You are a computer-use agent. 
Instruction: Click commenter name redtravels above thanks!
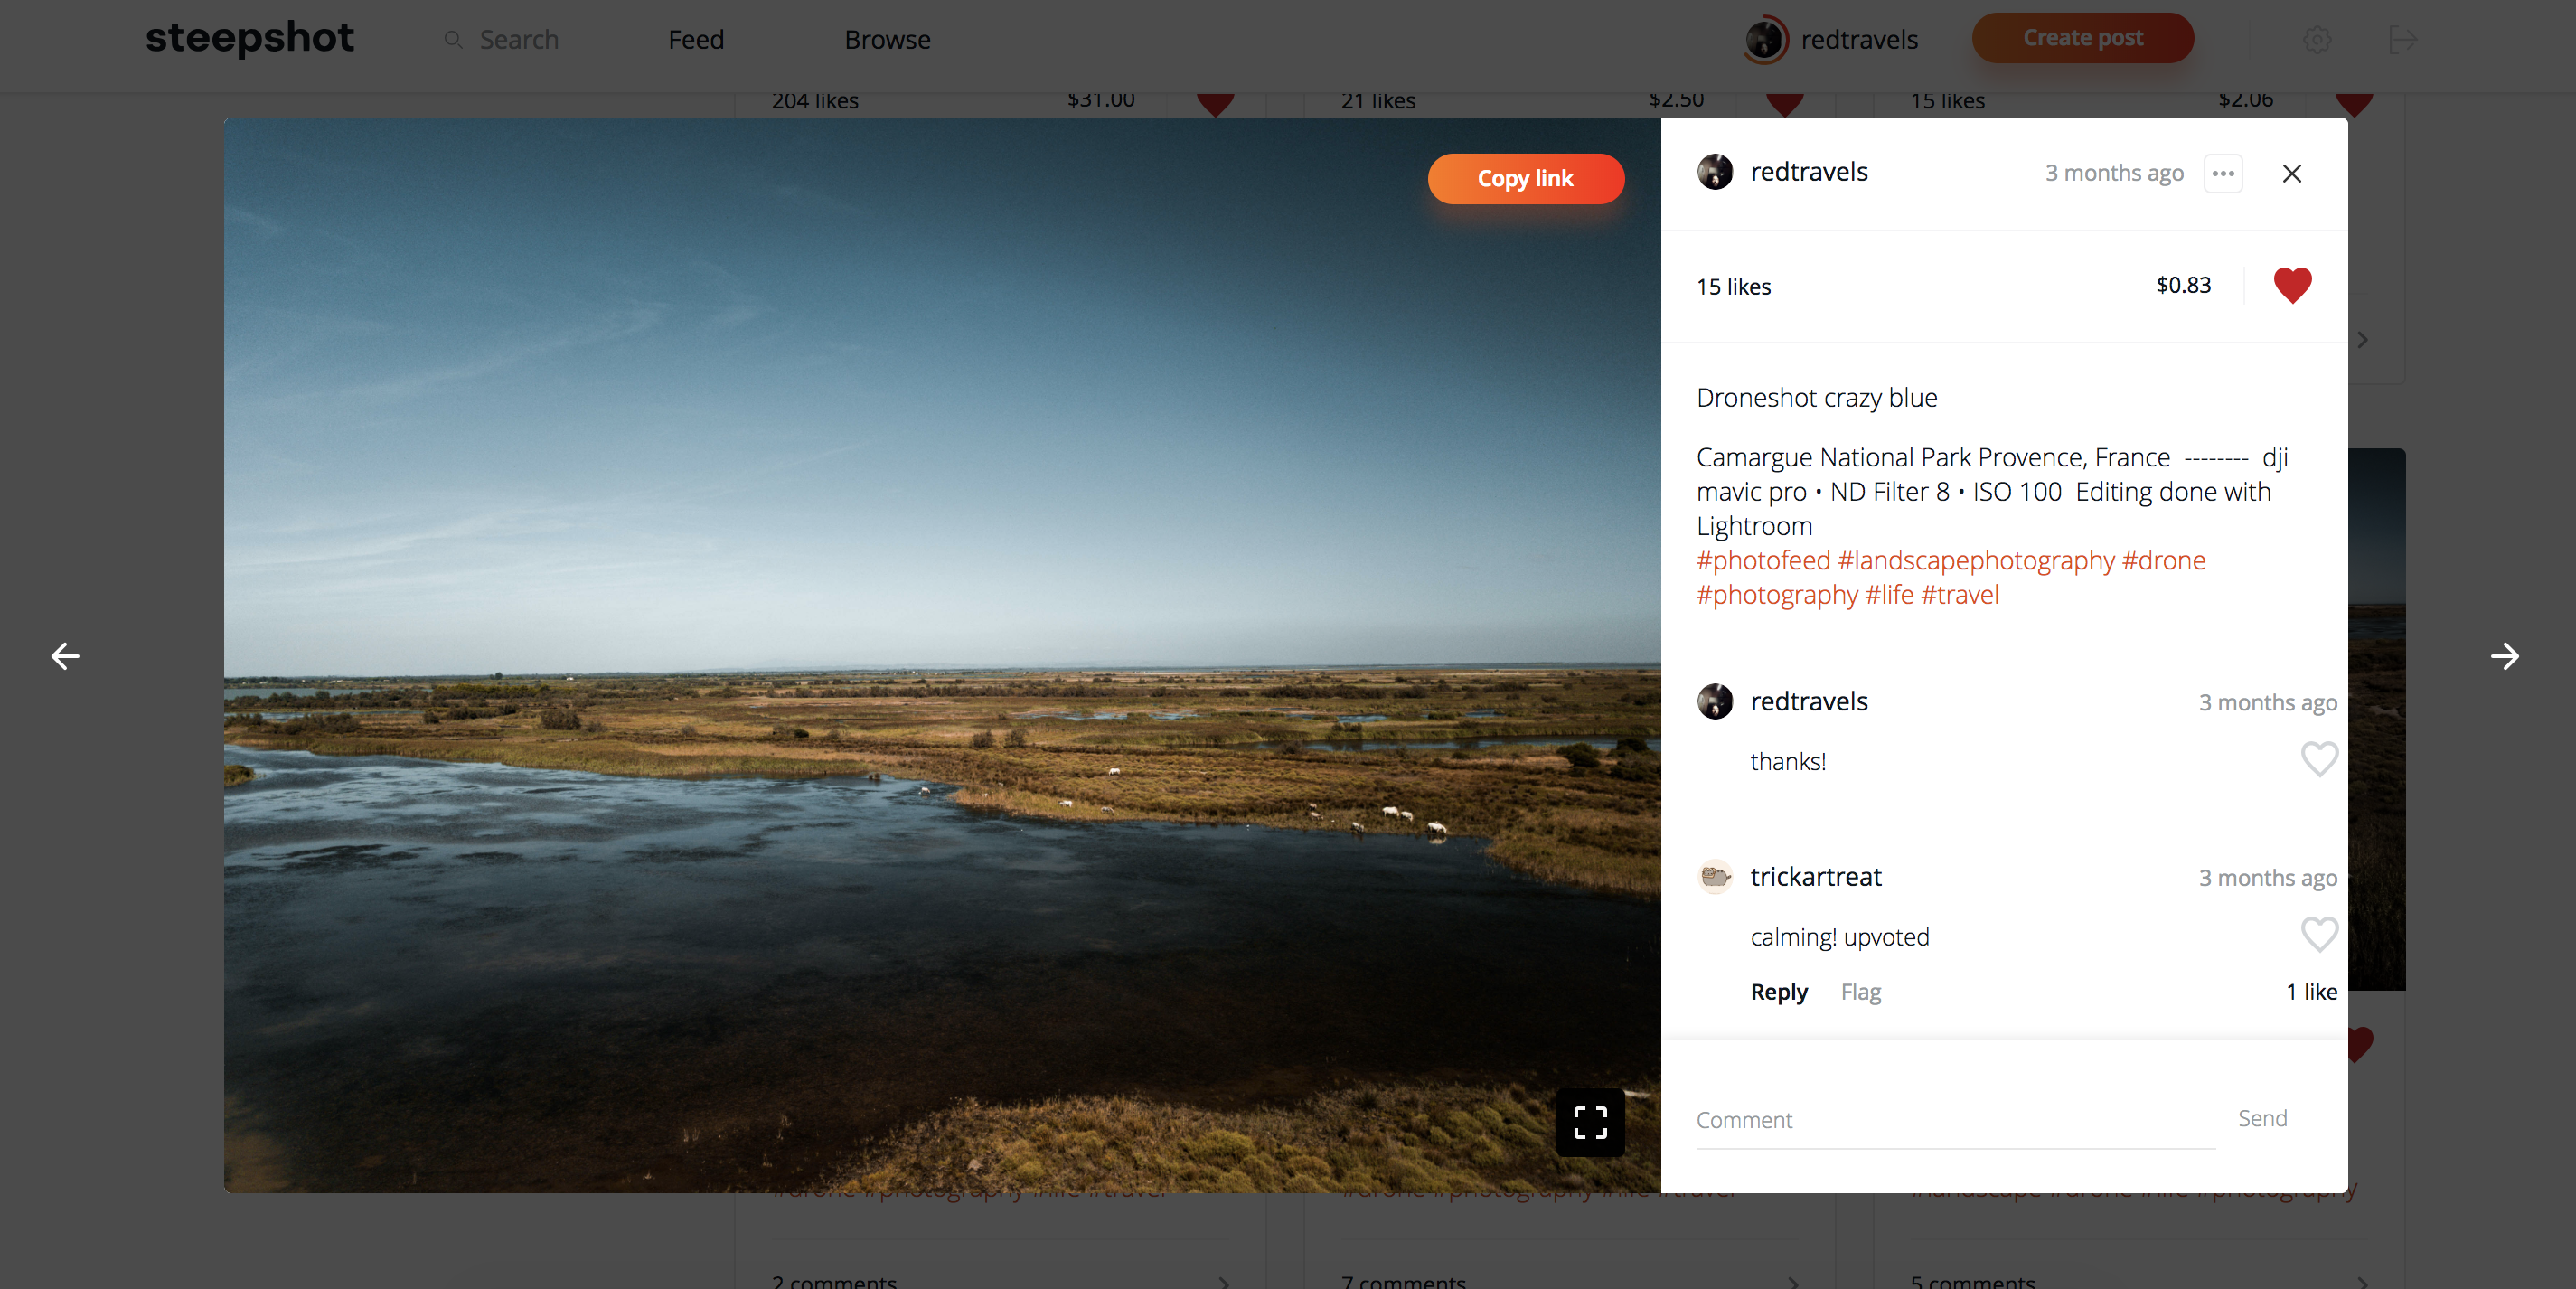point(1808,702)
